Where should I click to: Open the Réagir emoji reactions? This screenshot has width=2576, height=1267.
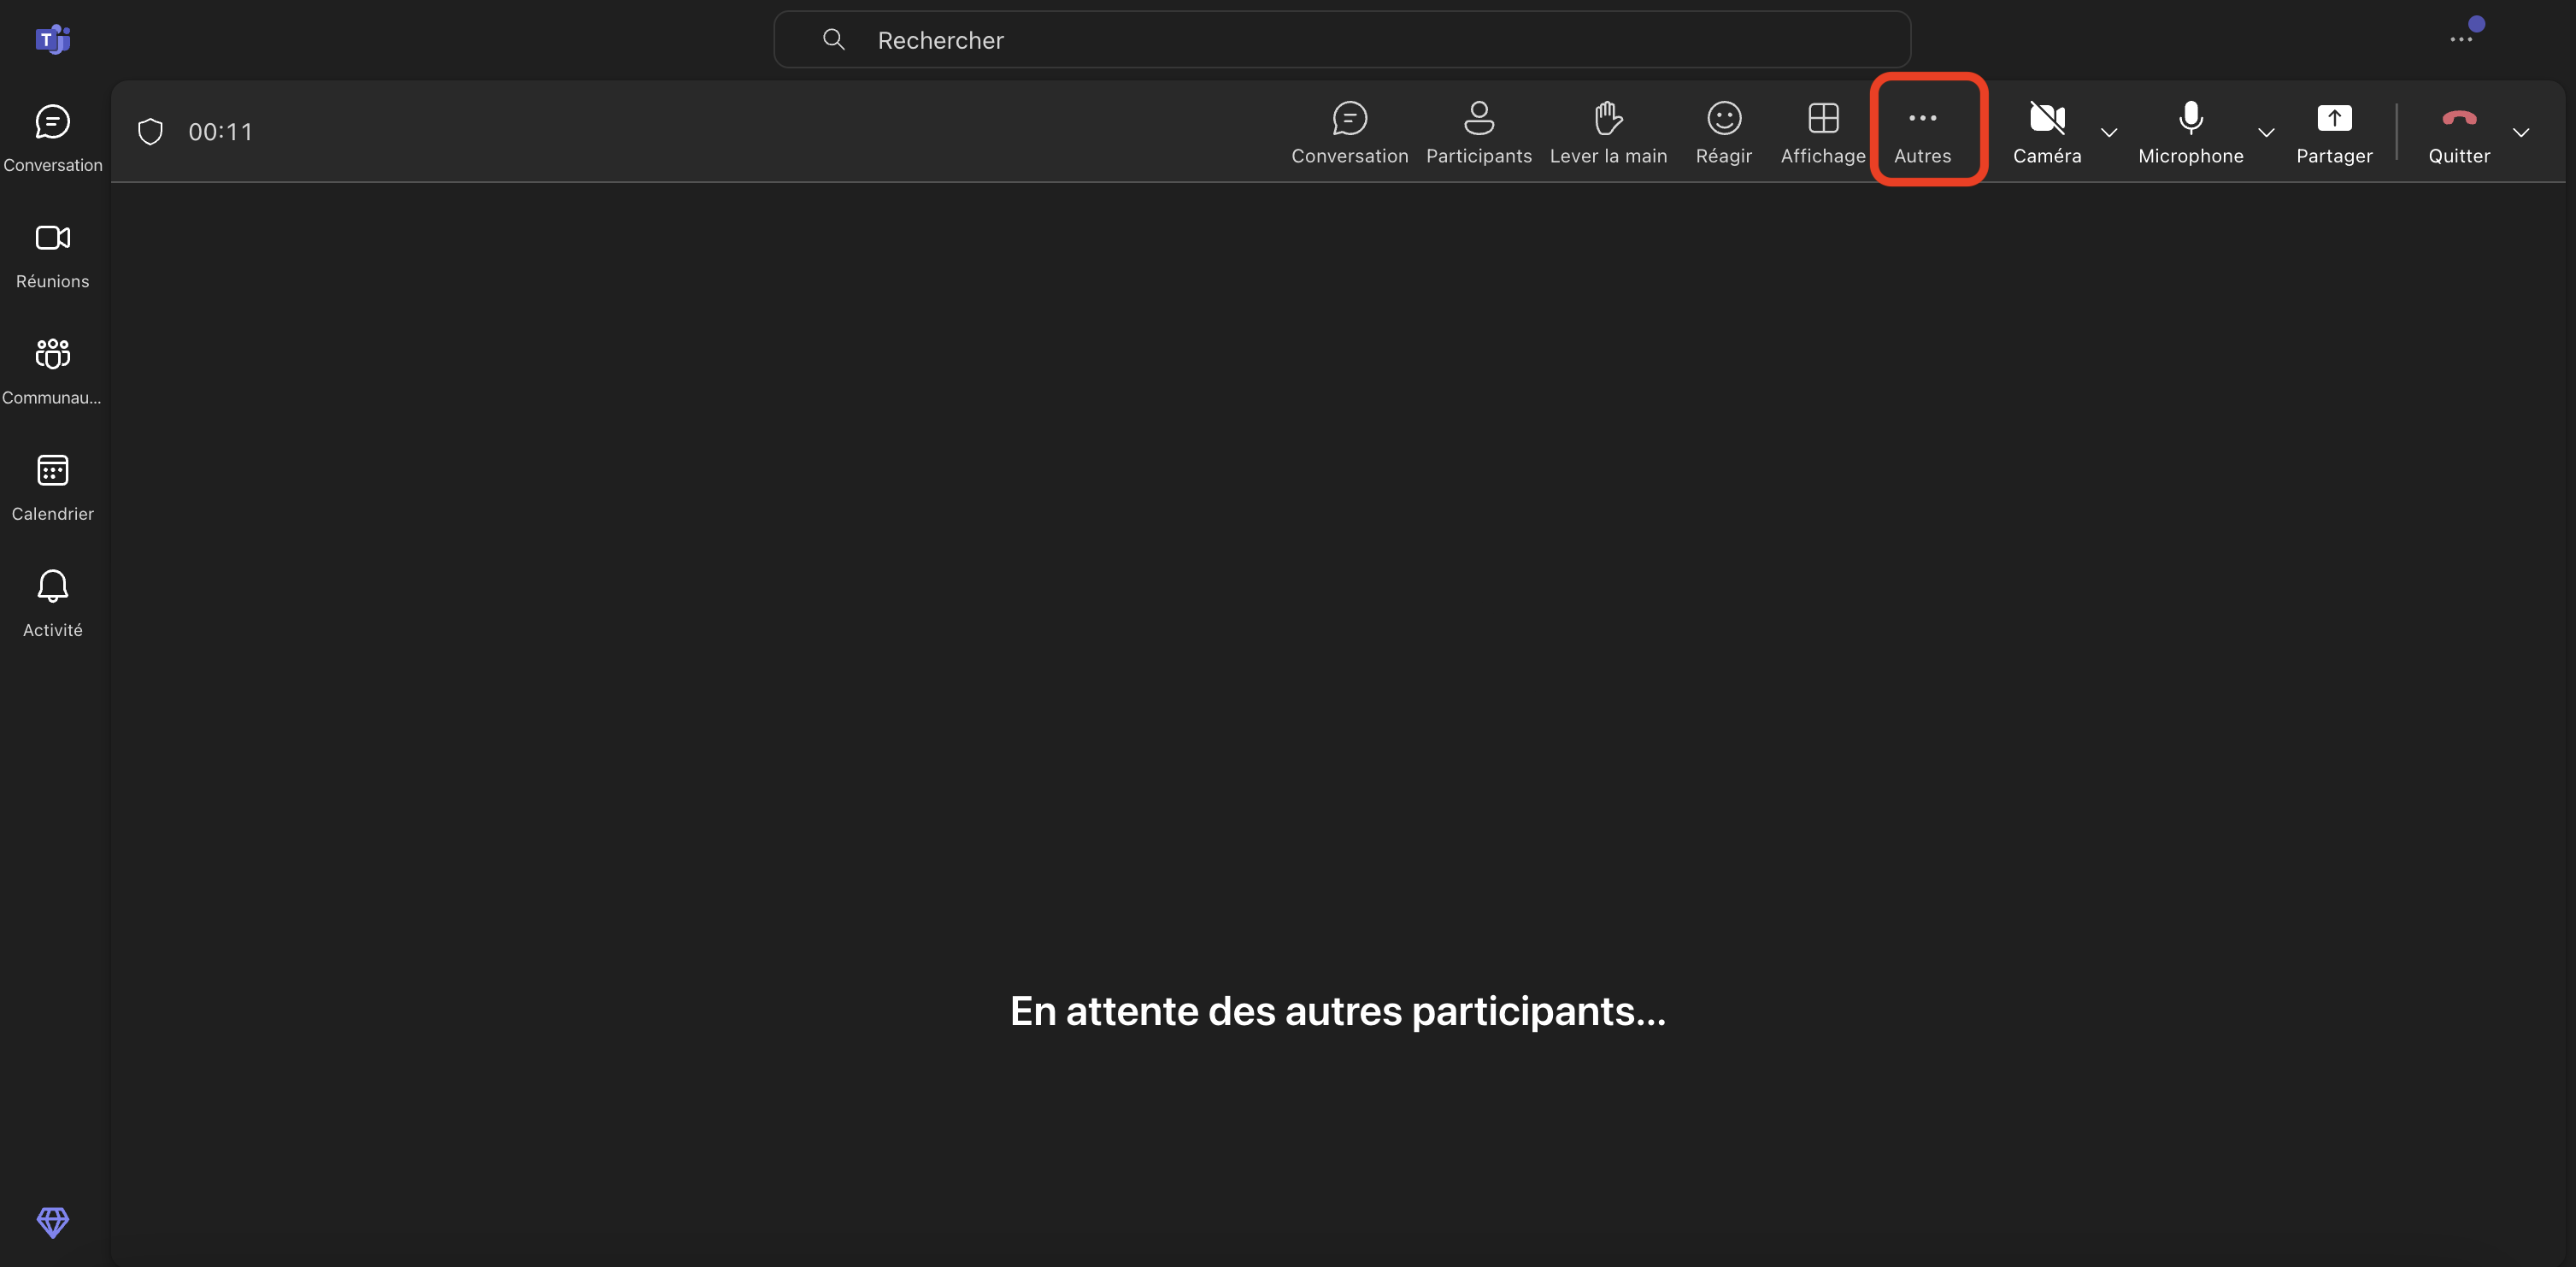click(1723, 132)
